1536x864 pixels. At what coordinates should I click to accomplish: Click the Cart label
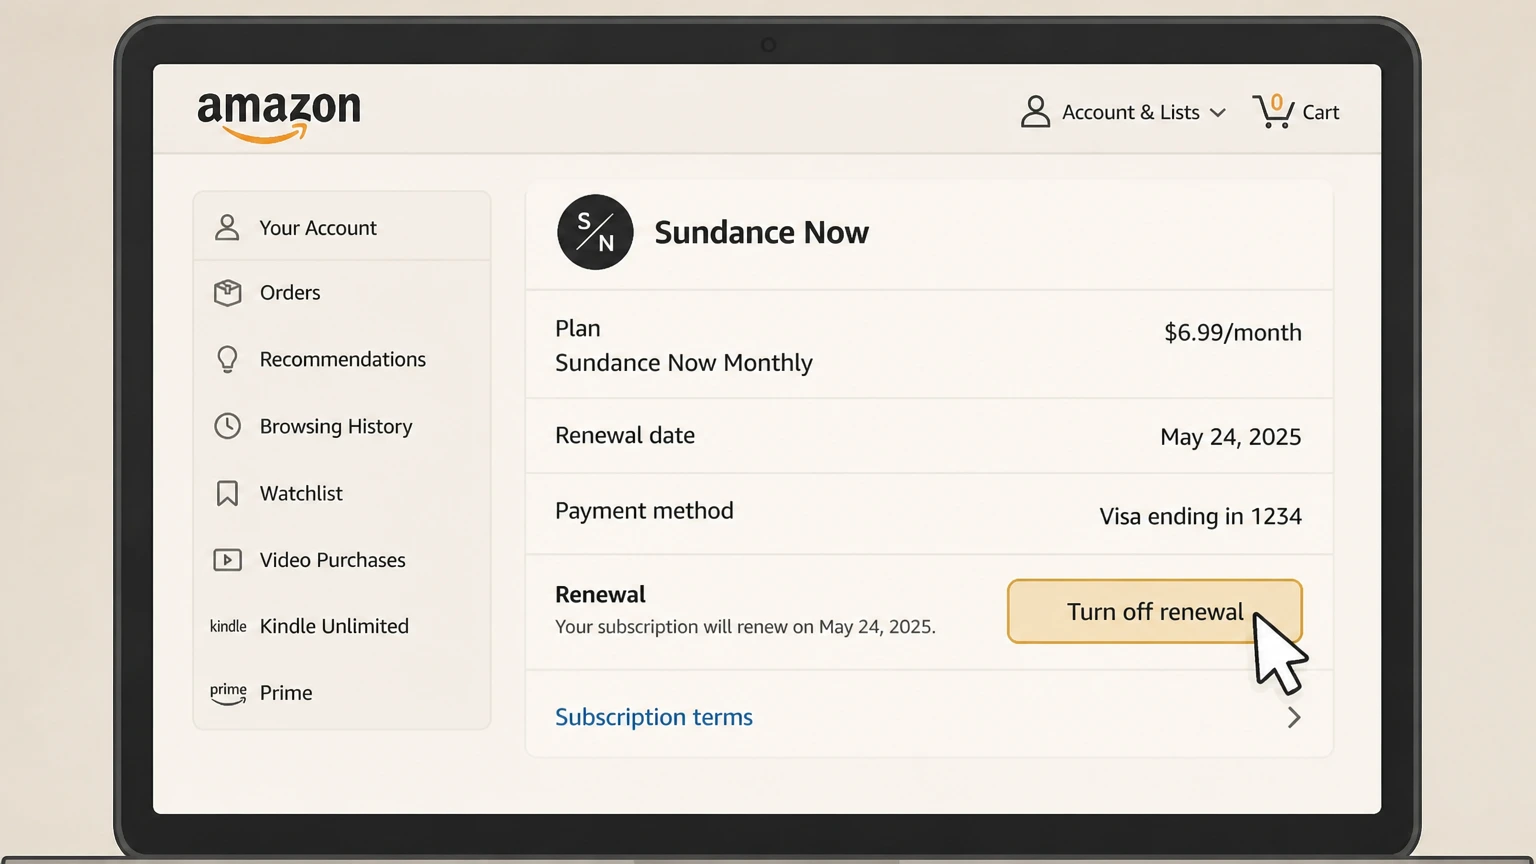click(1321, 112)
